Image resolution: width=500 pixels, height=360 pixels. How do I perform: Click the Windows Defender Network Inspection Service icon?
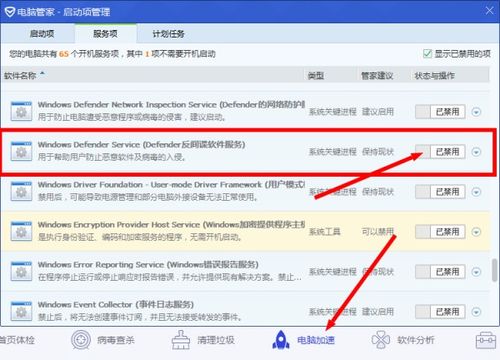point(21,111)
